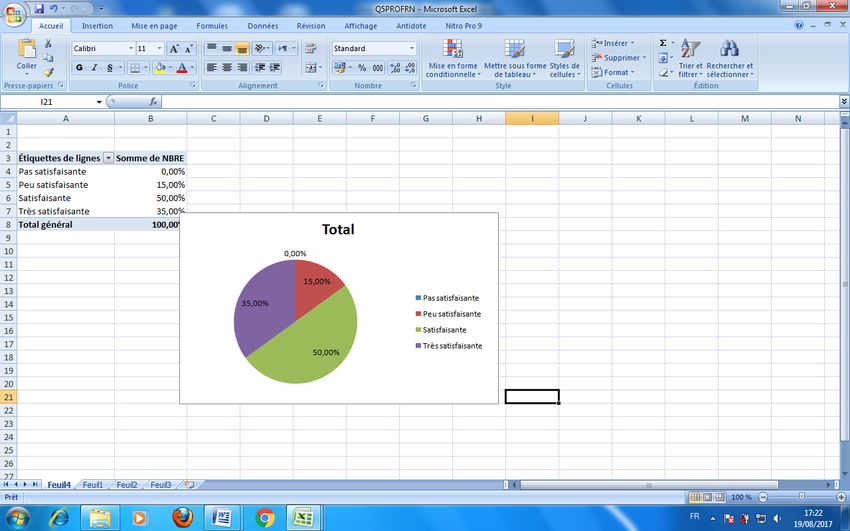
Task: Open the Étiquettes de lignes filter dropdown
Action: (108, 158)
